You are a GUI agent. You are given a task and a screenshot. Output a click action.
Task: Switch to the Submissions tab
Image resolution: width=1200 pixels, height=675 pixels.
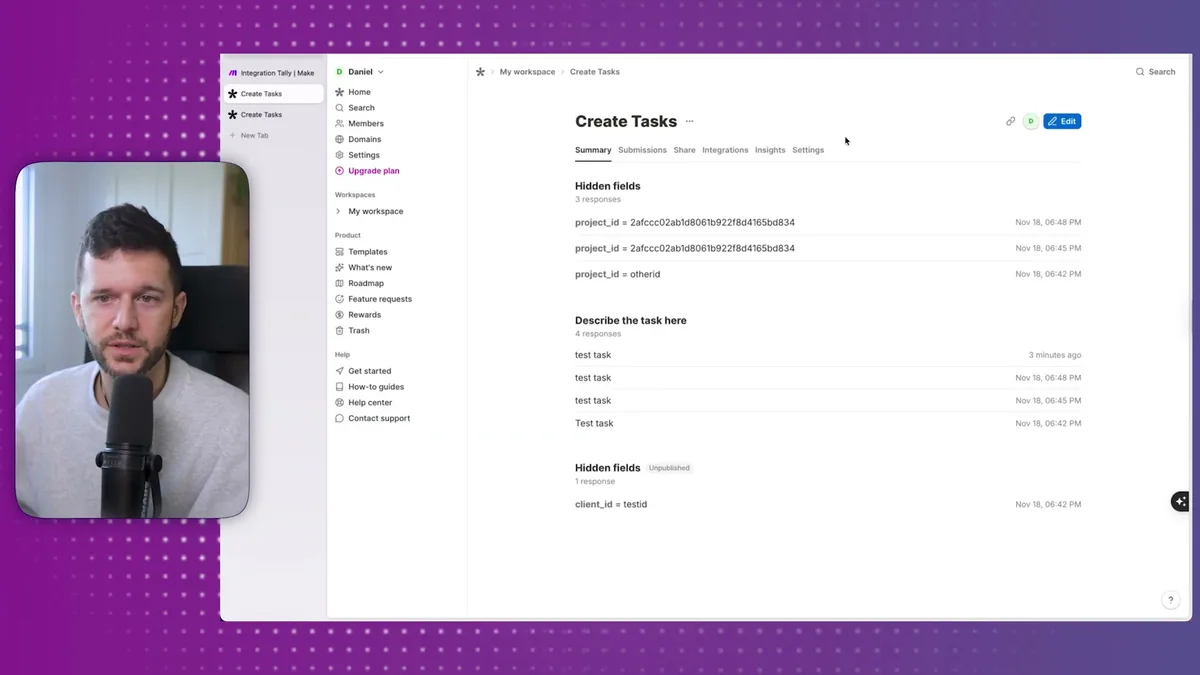641,150
